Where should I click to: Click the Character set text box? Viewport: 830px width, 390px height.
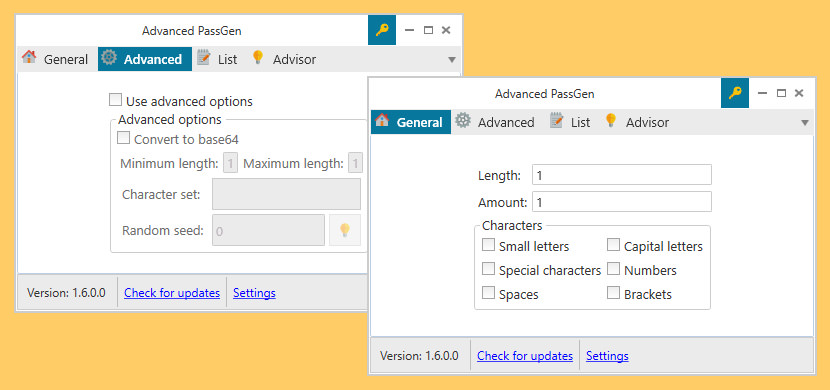286,194
